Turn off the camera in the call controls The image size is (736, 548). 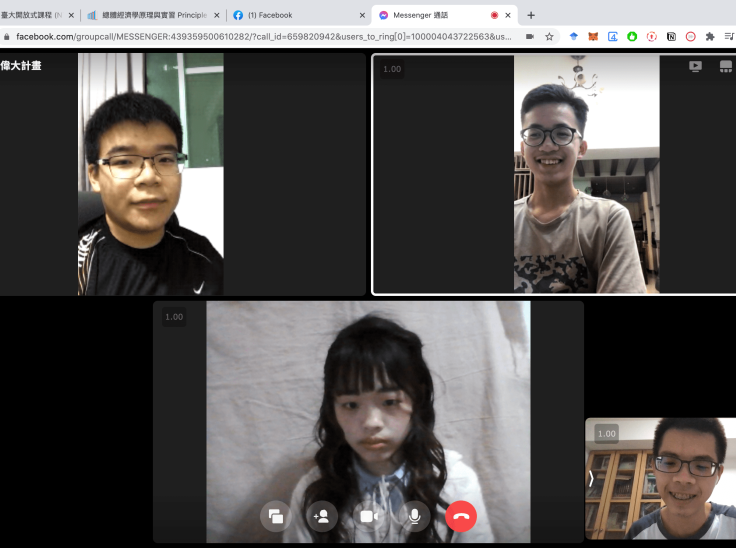click(x=368, y=517)
